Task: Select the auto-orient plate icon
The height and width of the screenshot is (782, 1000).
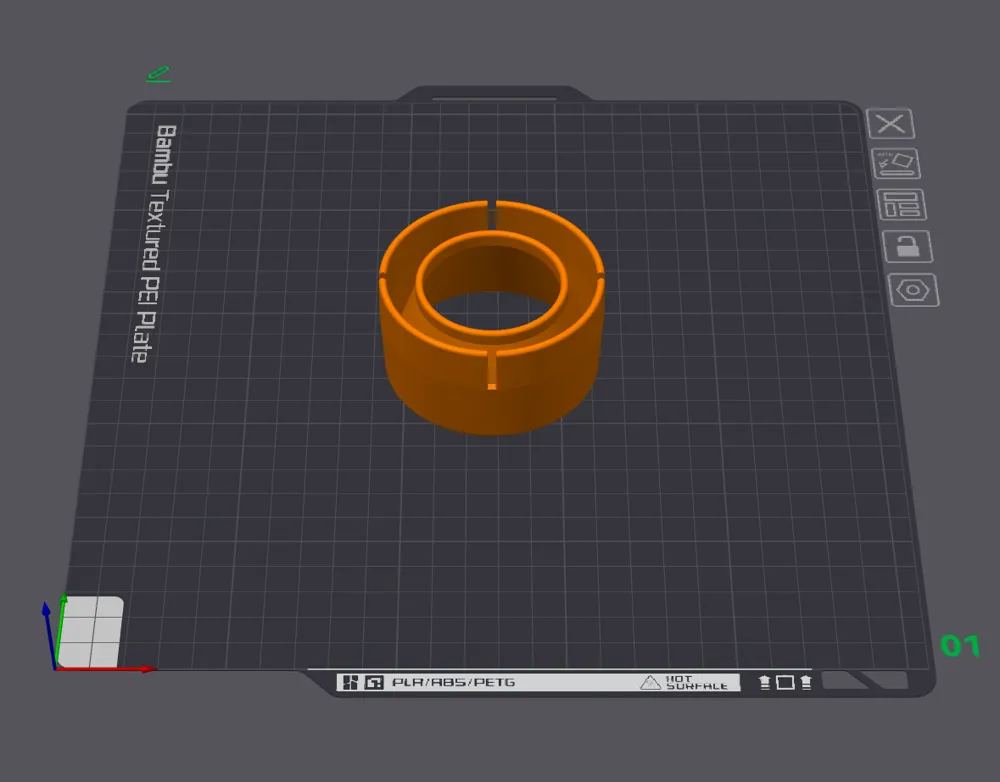Action: pos(897,165)
